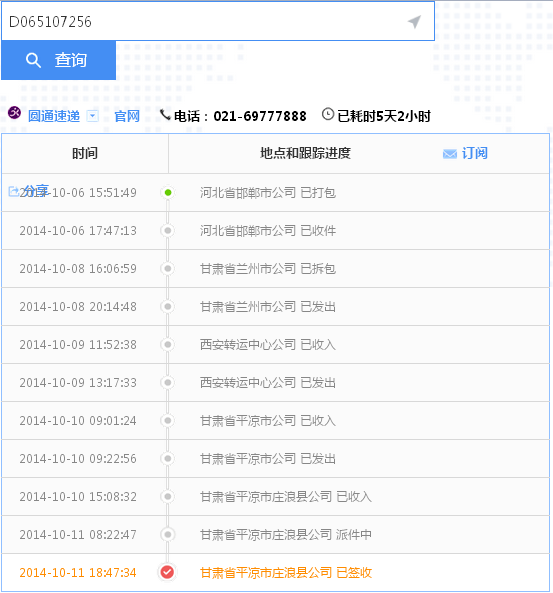Click the timestamp 2014-10-10 09:22:56
553x593 pixels.
[x=78, y=459]
